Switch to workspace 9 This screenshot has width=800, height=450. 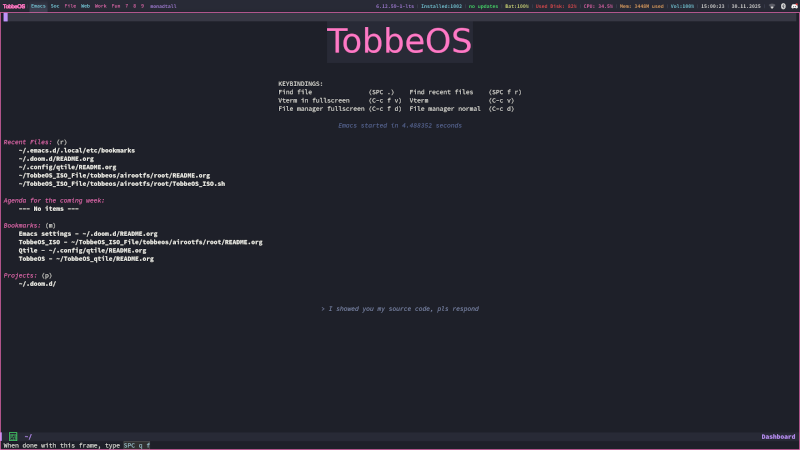tap(142, 6)
